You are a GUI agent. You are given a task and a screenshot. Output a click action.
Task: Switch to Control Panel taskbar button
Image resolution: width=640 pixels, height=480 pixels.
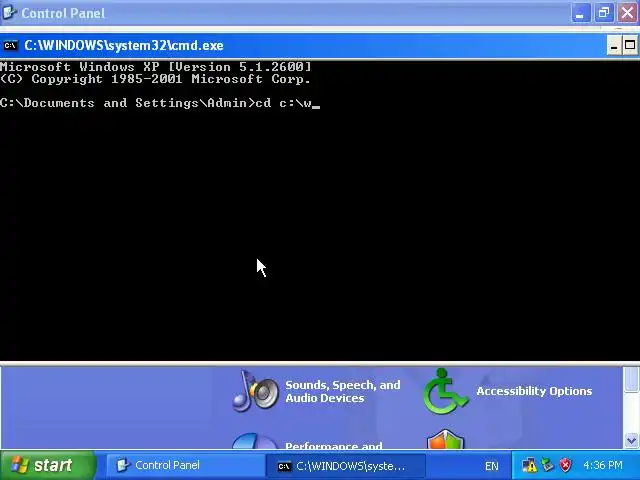[184, 465]
